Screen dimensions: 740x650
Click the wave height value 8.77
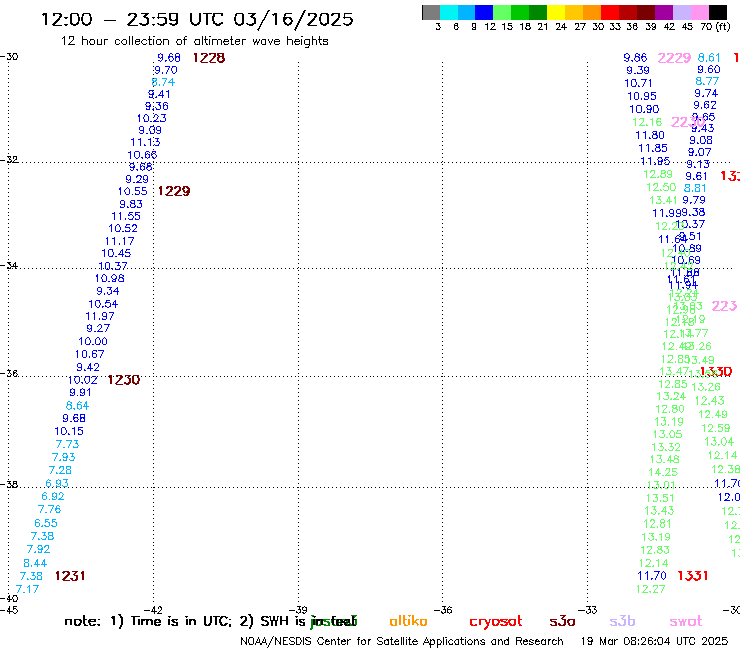click(x=707, y=81)
